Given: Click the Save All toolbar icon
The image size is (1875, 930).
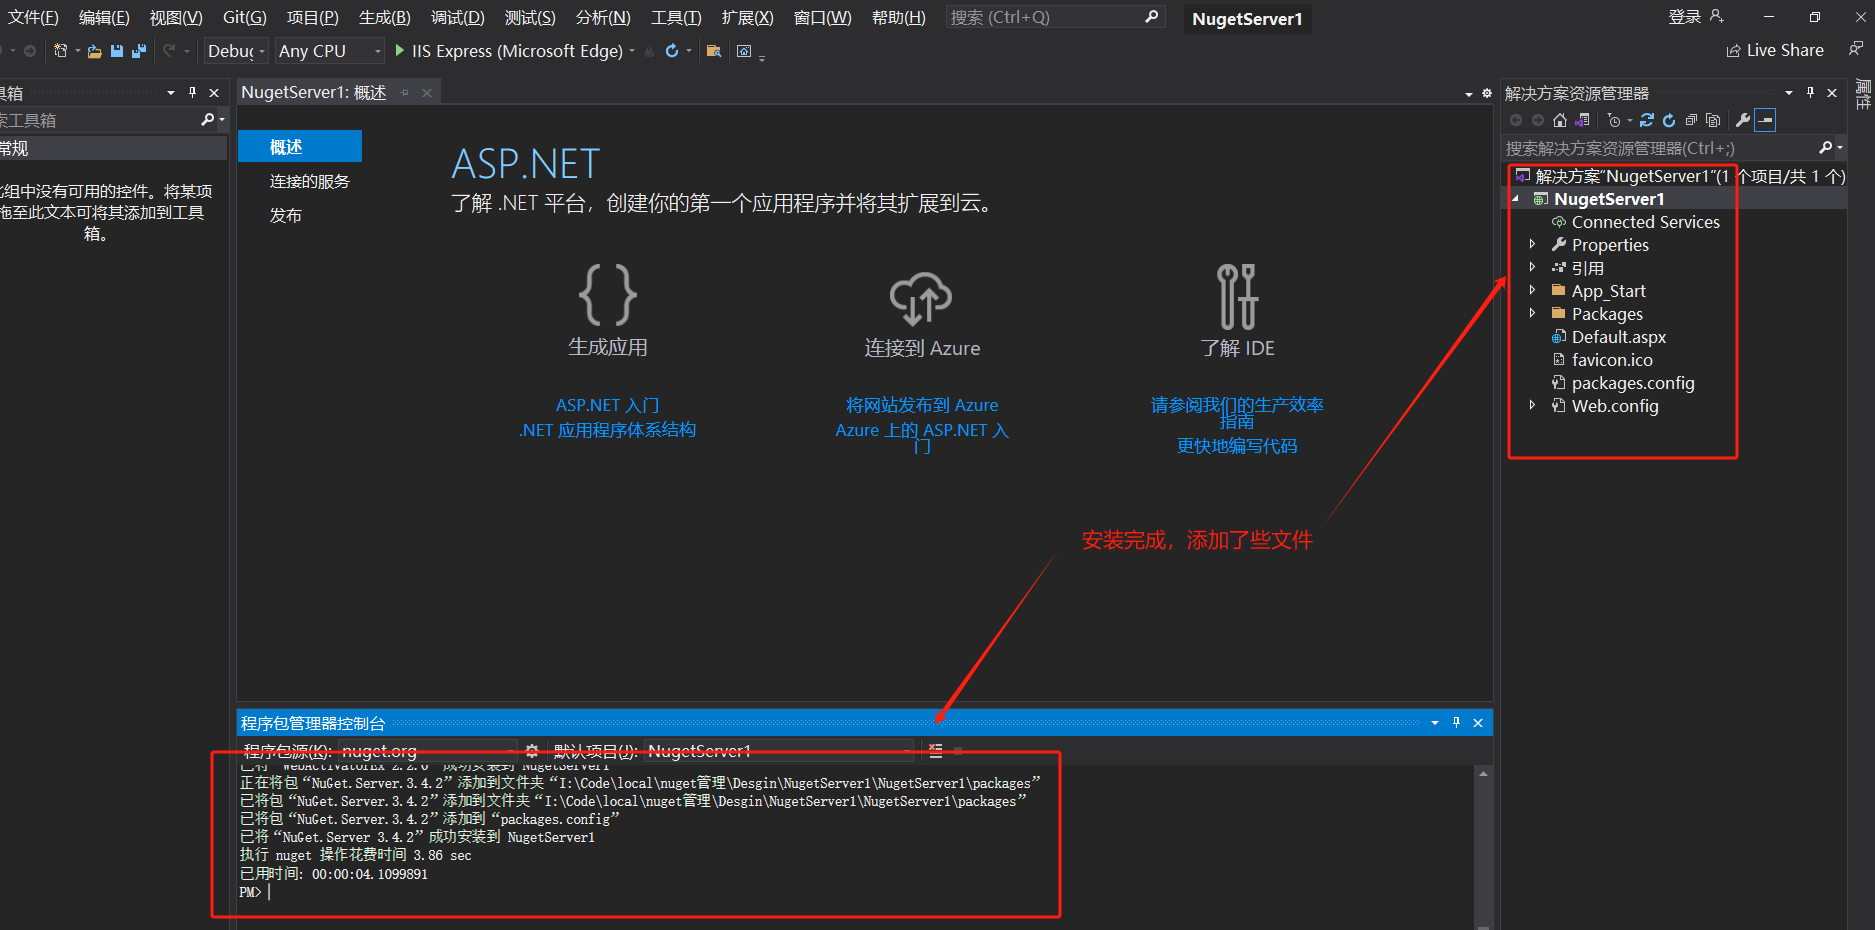Looking at the screenshot, I should pyautogui.click(x=139, y=50).
